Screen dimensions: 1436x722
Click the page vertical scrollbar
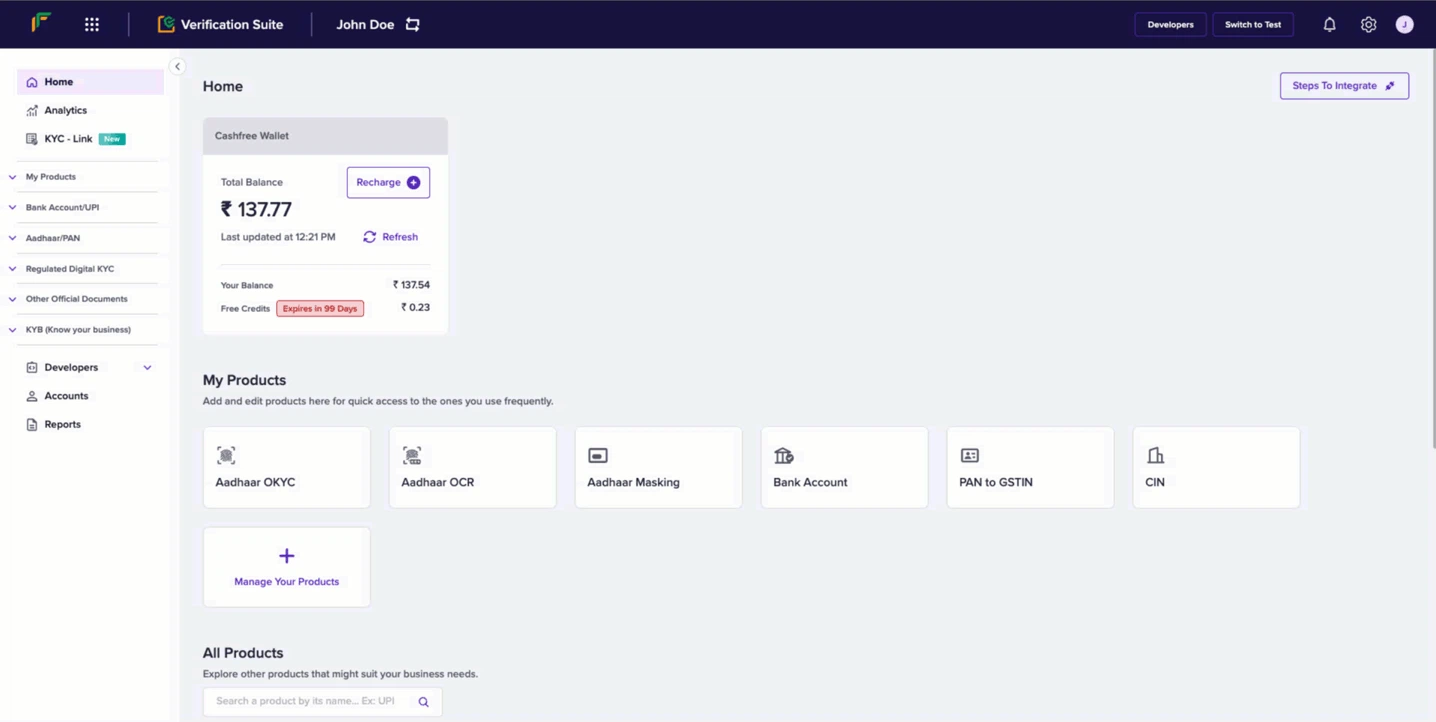[x=1432, y=250]
